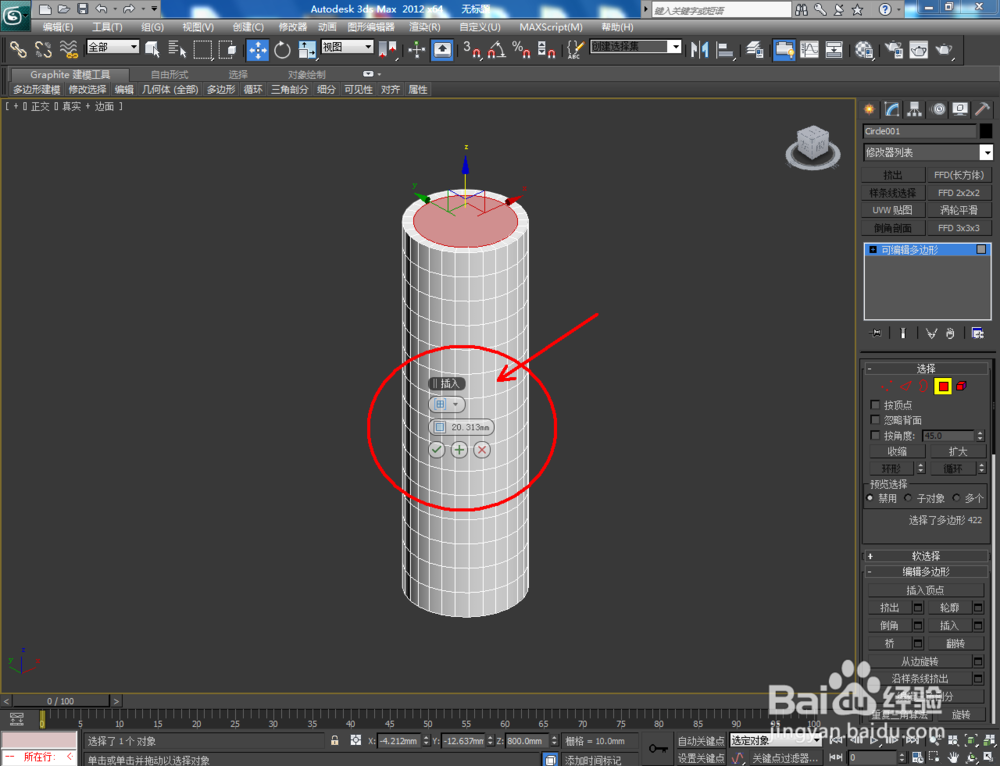Choose the Rectangular Selection Region tool
The height and width of the screenshot is (766, 1000).
point(203,49)
